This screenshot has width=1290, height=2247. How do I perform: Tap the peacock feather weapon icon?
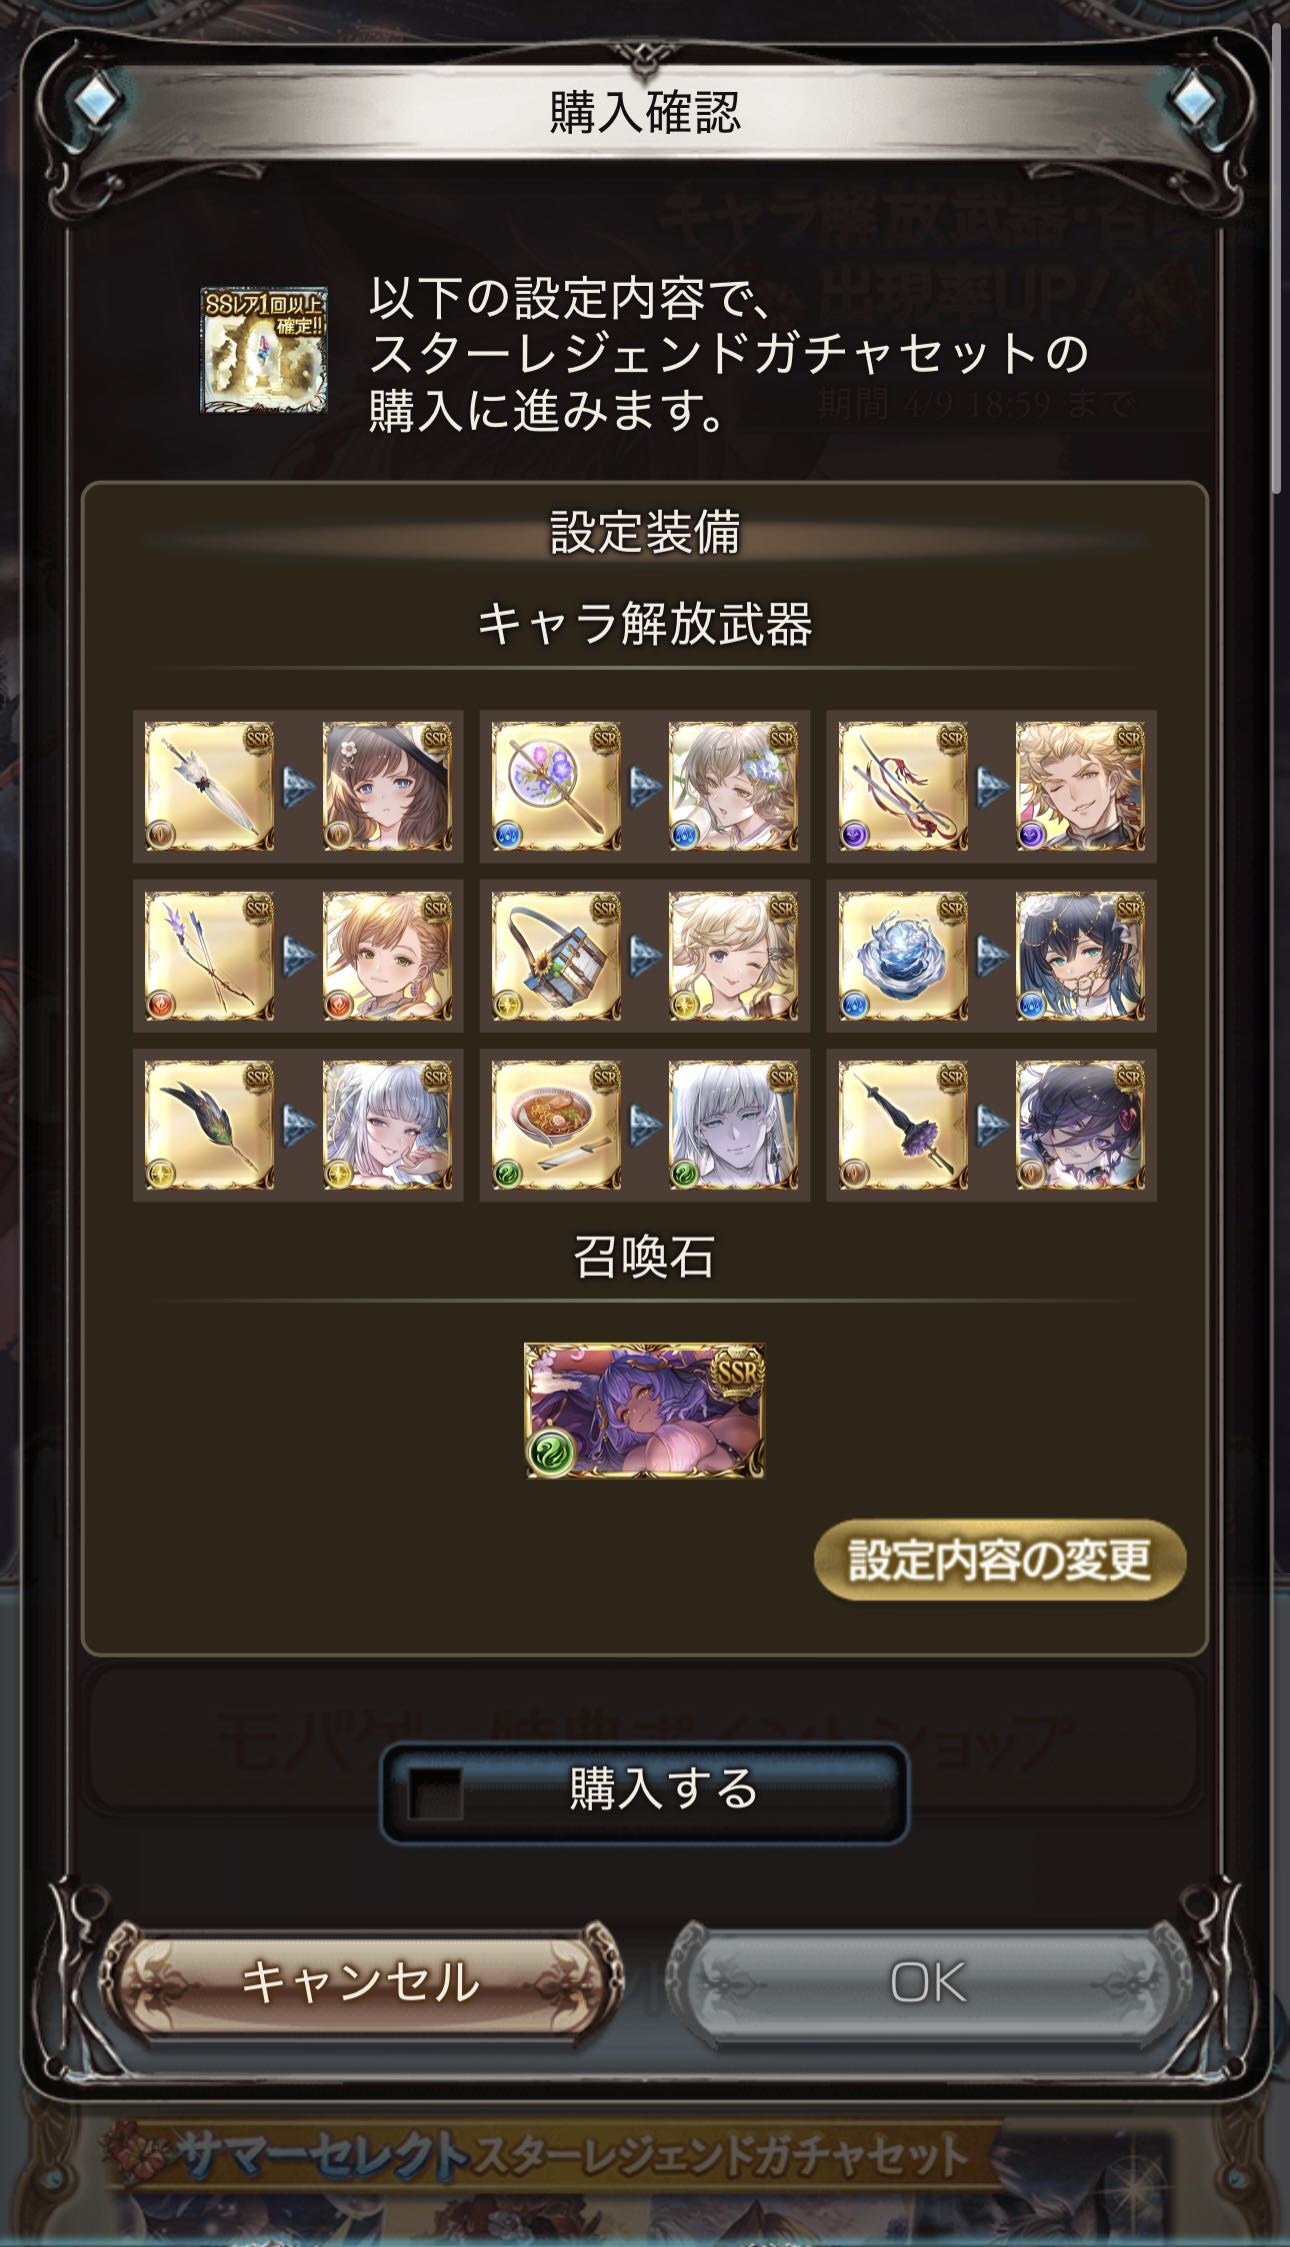[209, 1125]
